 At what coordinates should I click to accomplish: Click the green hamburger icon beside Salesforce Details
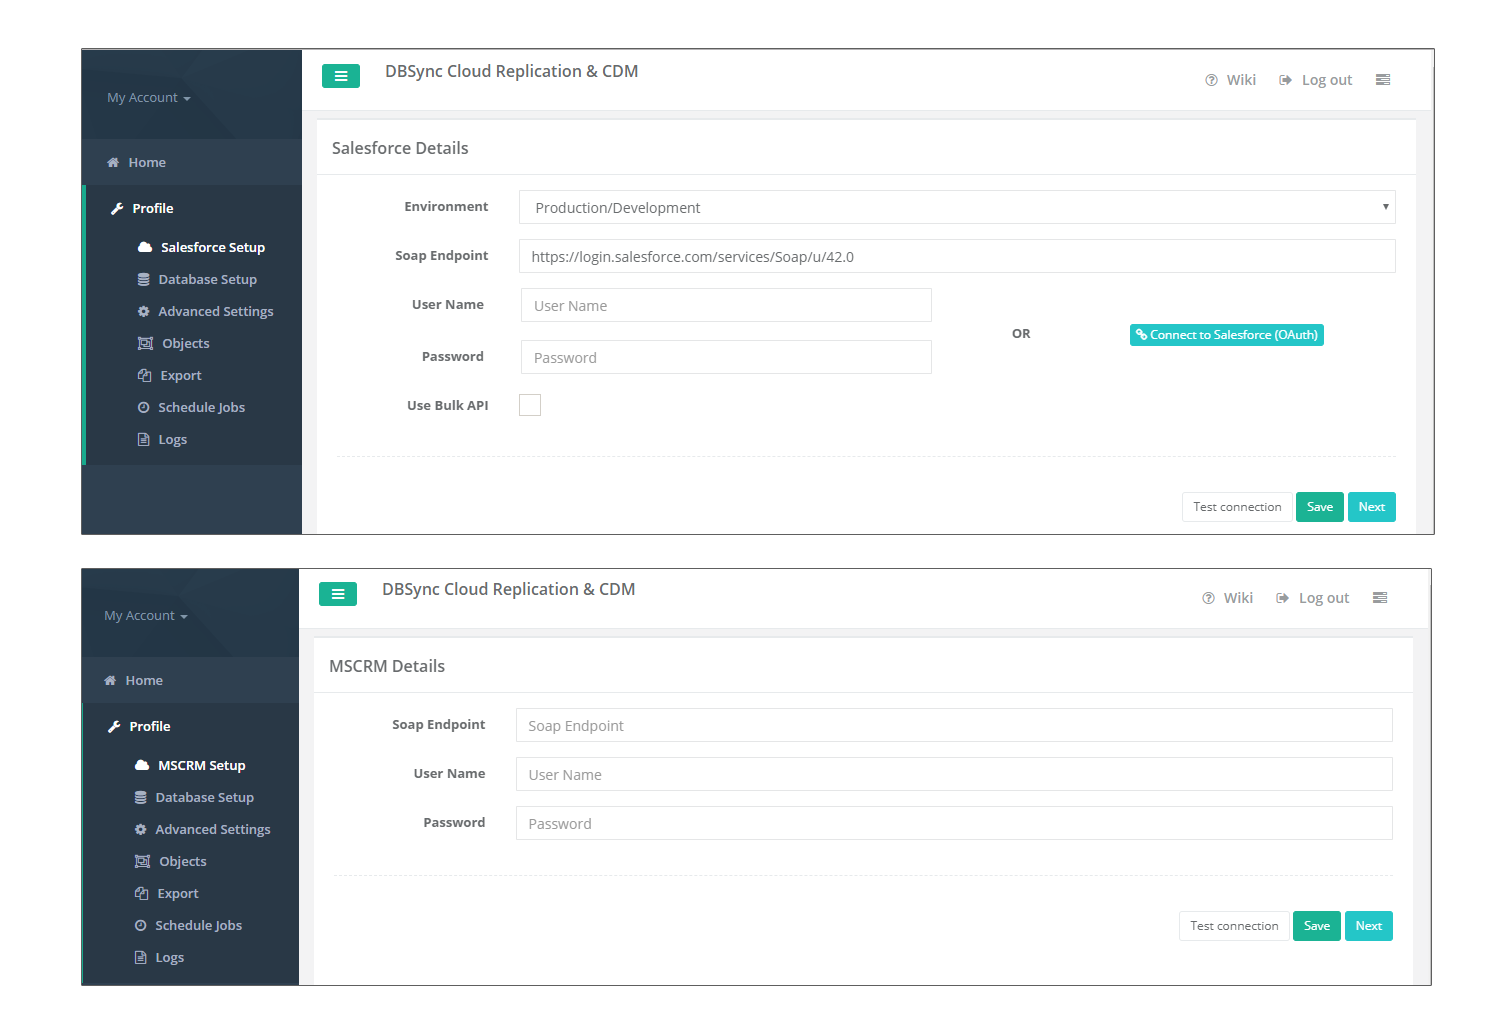[340, 76]
